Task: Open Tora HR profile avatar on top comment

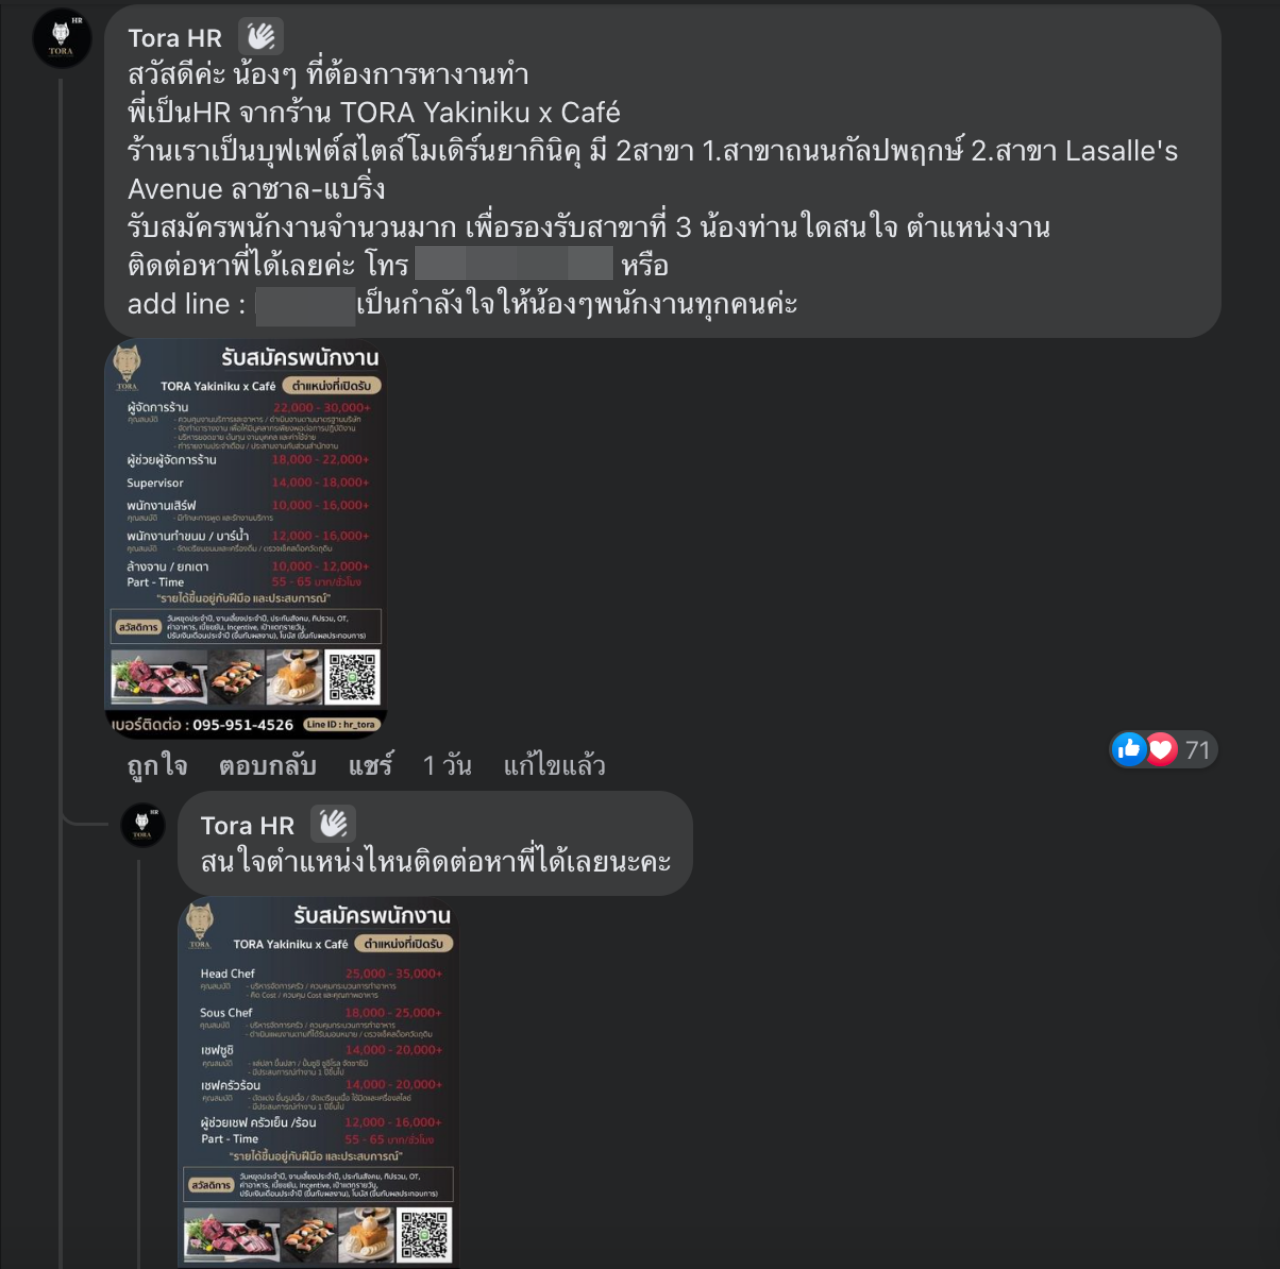Action: tap(62, 39)
